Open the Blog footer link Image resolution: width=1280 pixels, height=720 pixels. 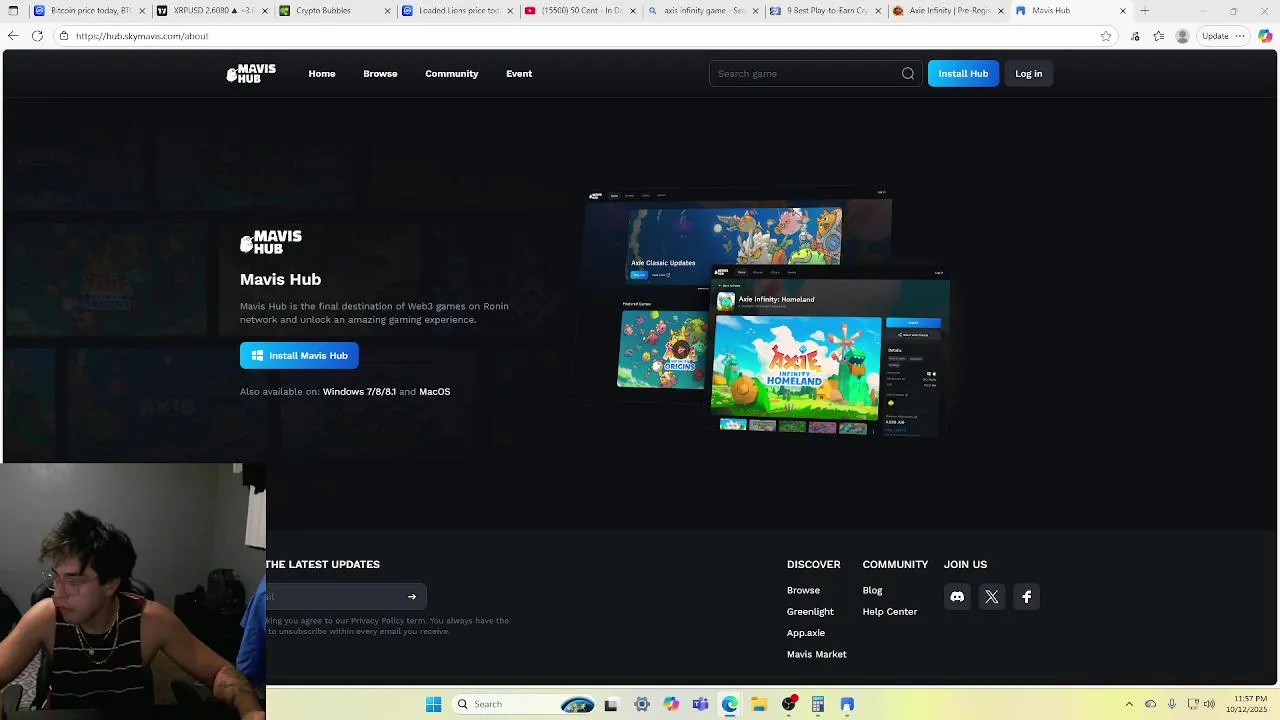[872, 590]
